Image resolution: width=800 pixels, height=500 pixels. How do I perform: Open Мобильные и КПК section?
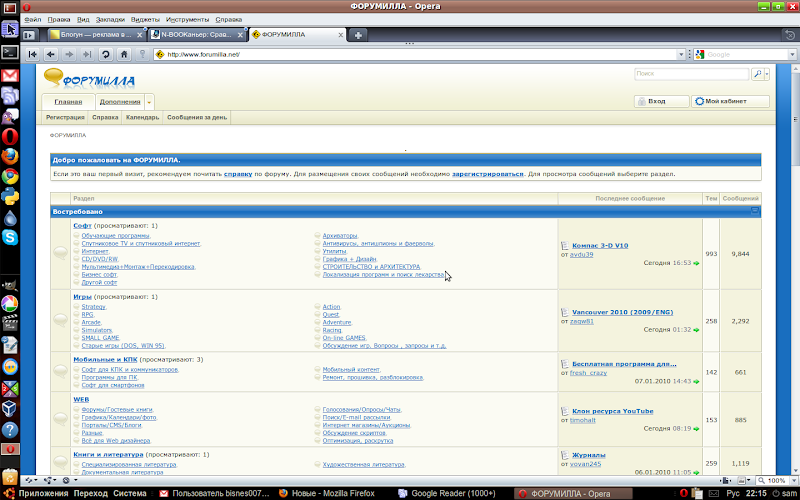point(105,359)
